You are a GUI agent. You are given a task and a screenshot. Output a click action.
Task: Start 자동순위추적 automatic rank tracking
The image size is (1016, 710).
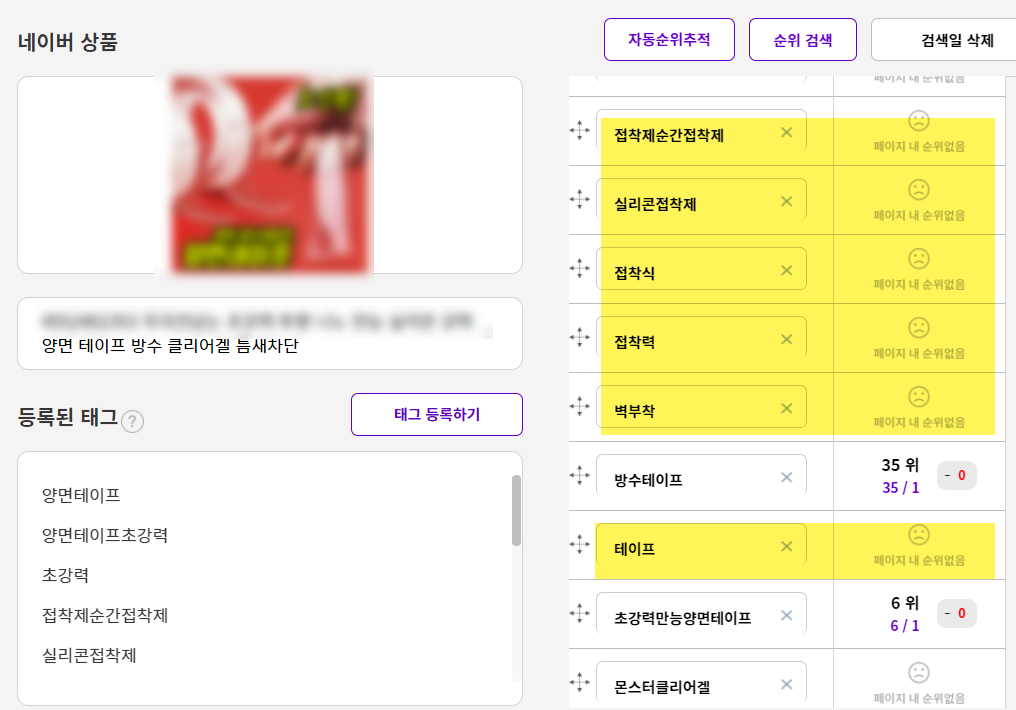coord(669,40)
